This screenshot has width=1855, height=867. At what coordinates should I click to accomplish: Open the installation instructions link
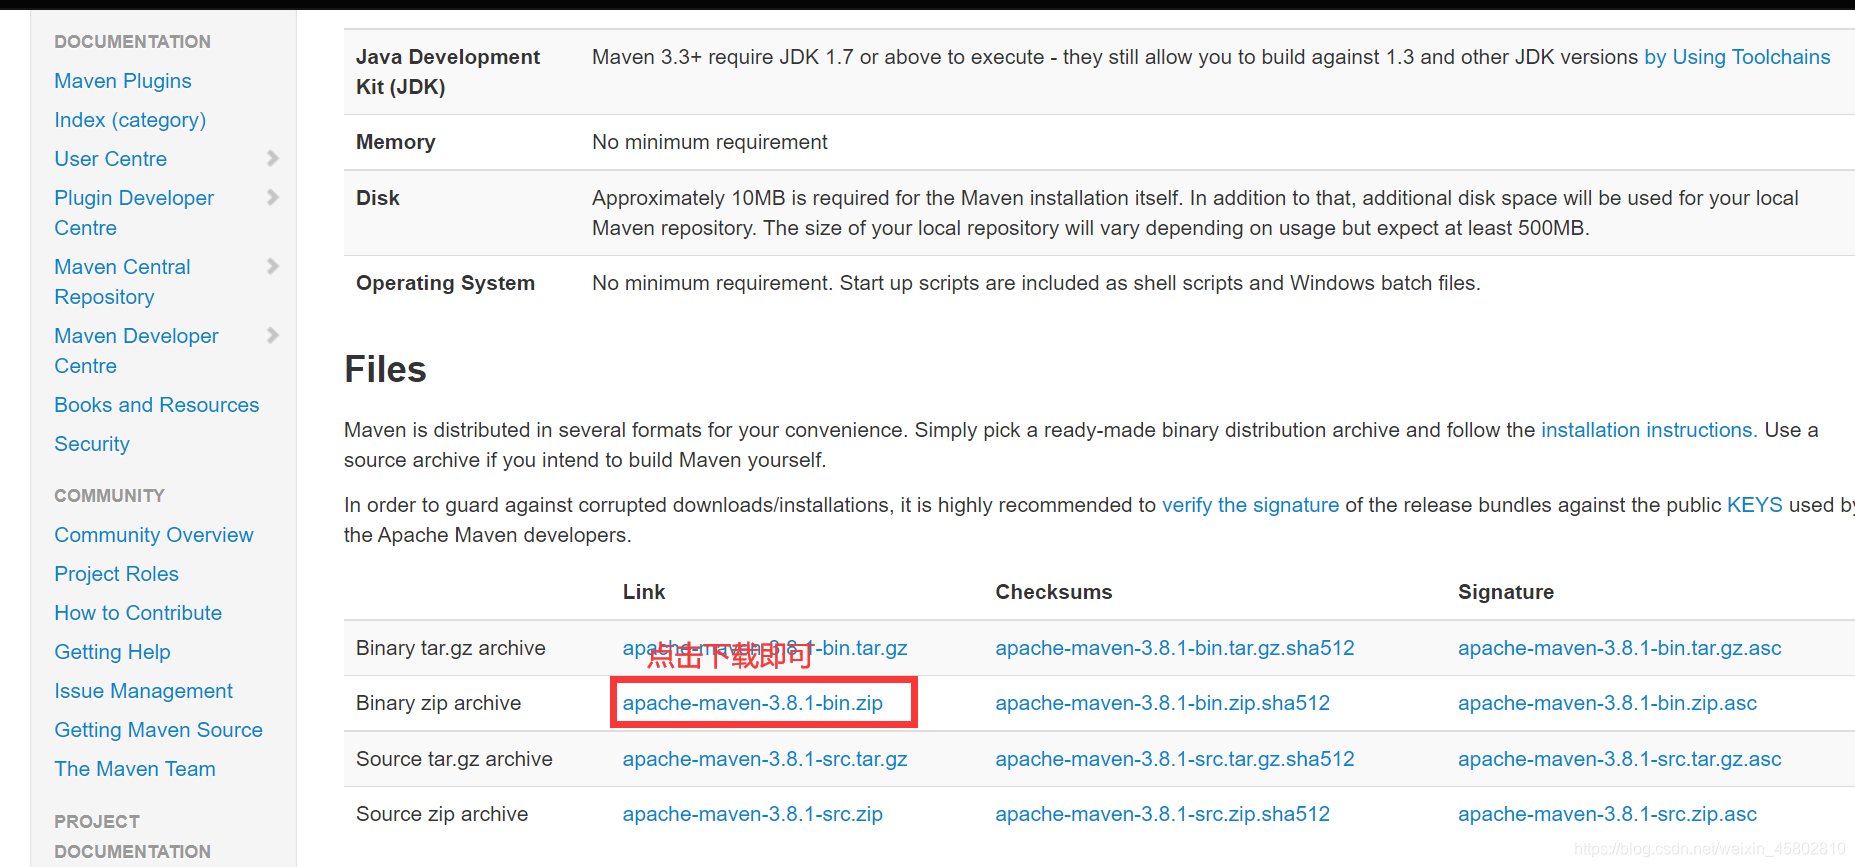tap(1649, 430)
